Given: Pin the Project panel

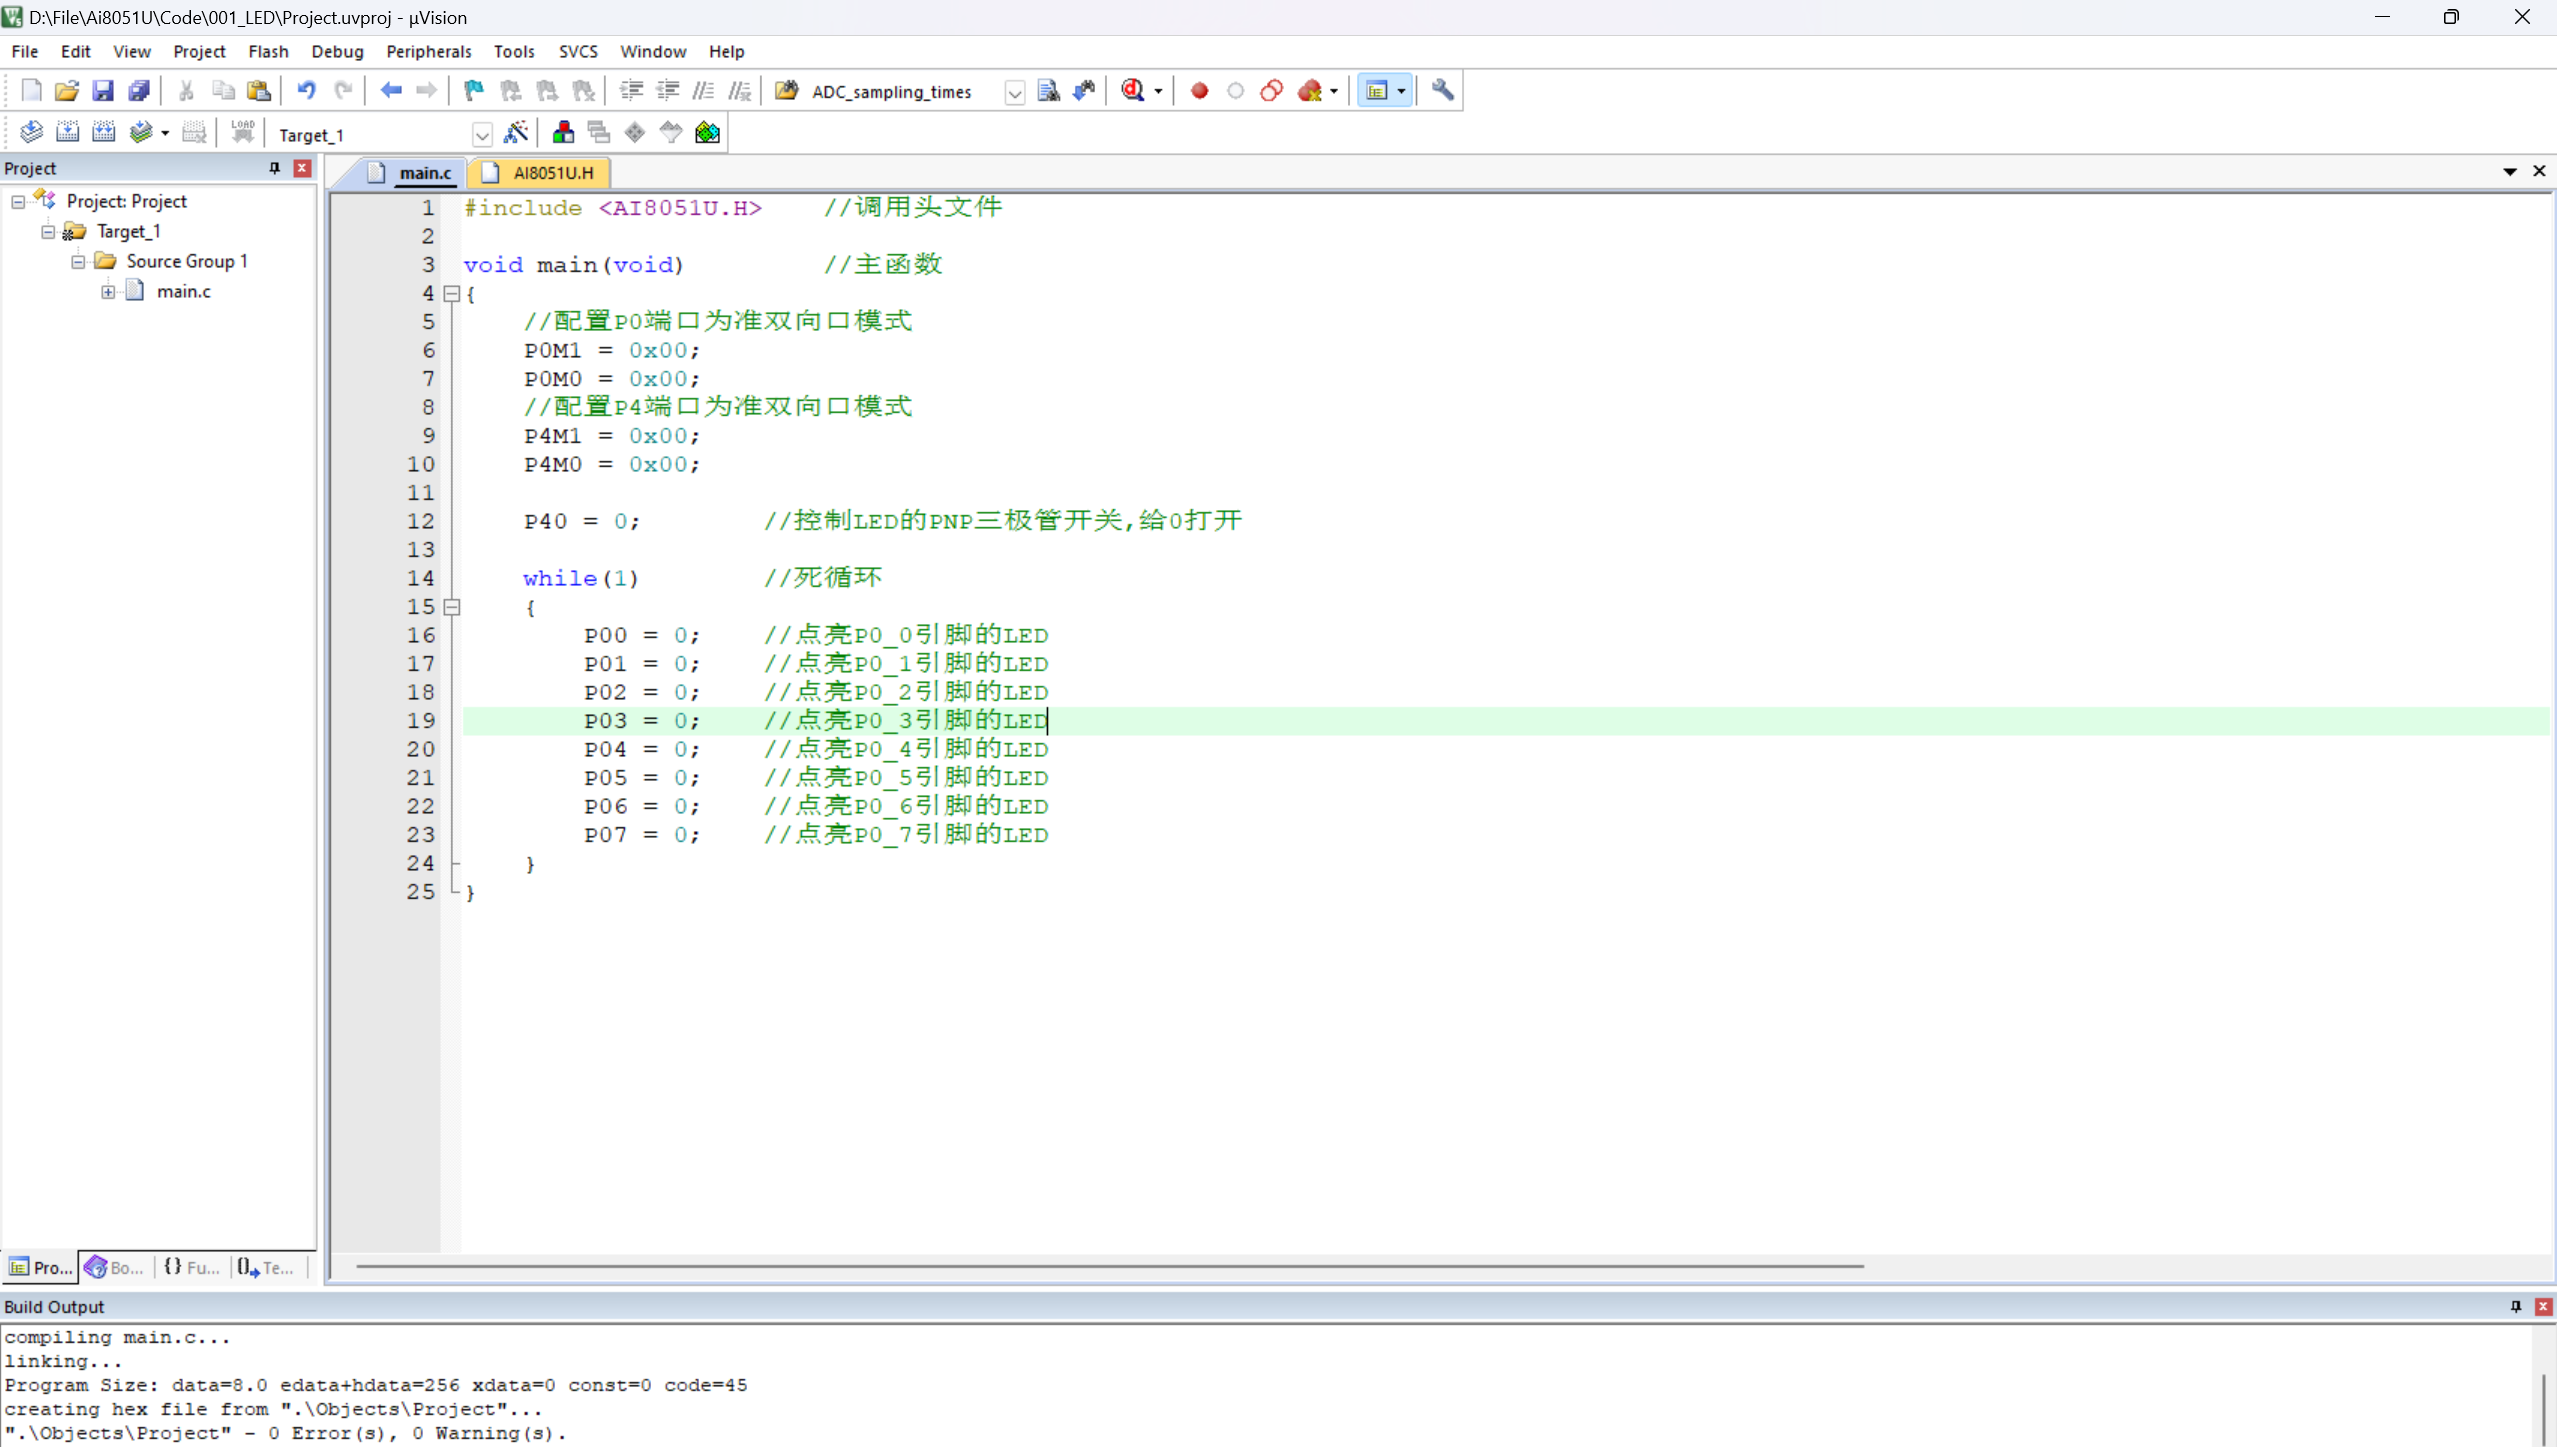Looking at the screenshot, I should click(274, 168).
